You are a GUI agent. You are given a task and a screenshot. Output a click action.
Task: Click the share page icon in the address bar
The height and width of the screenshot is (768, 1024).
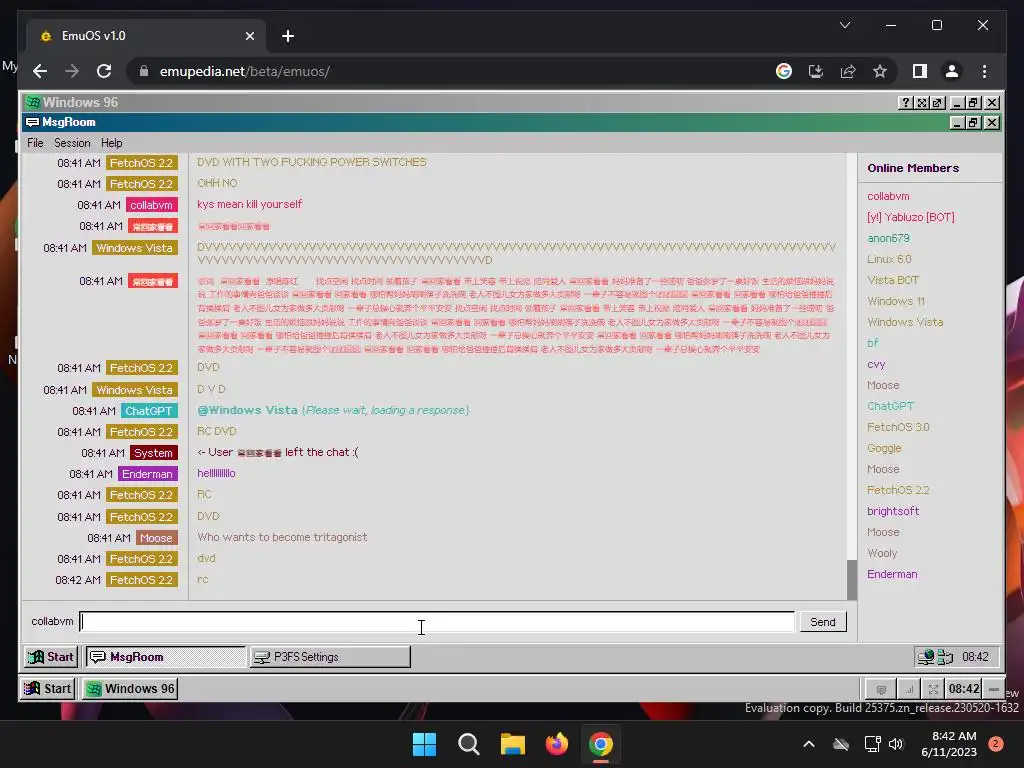[848, 71]
